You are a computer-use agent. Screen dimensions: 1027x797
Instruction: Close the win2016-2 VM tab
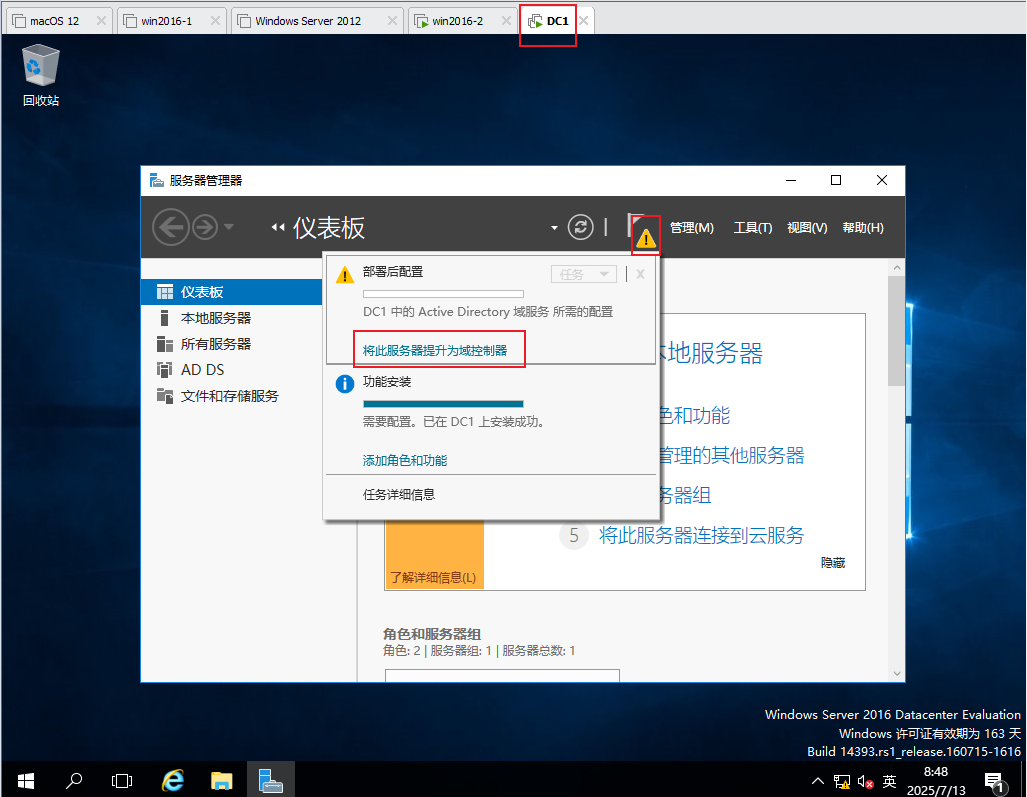(506, 21)
